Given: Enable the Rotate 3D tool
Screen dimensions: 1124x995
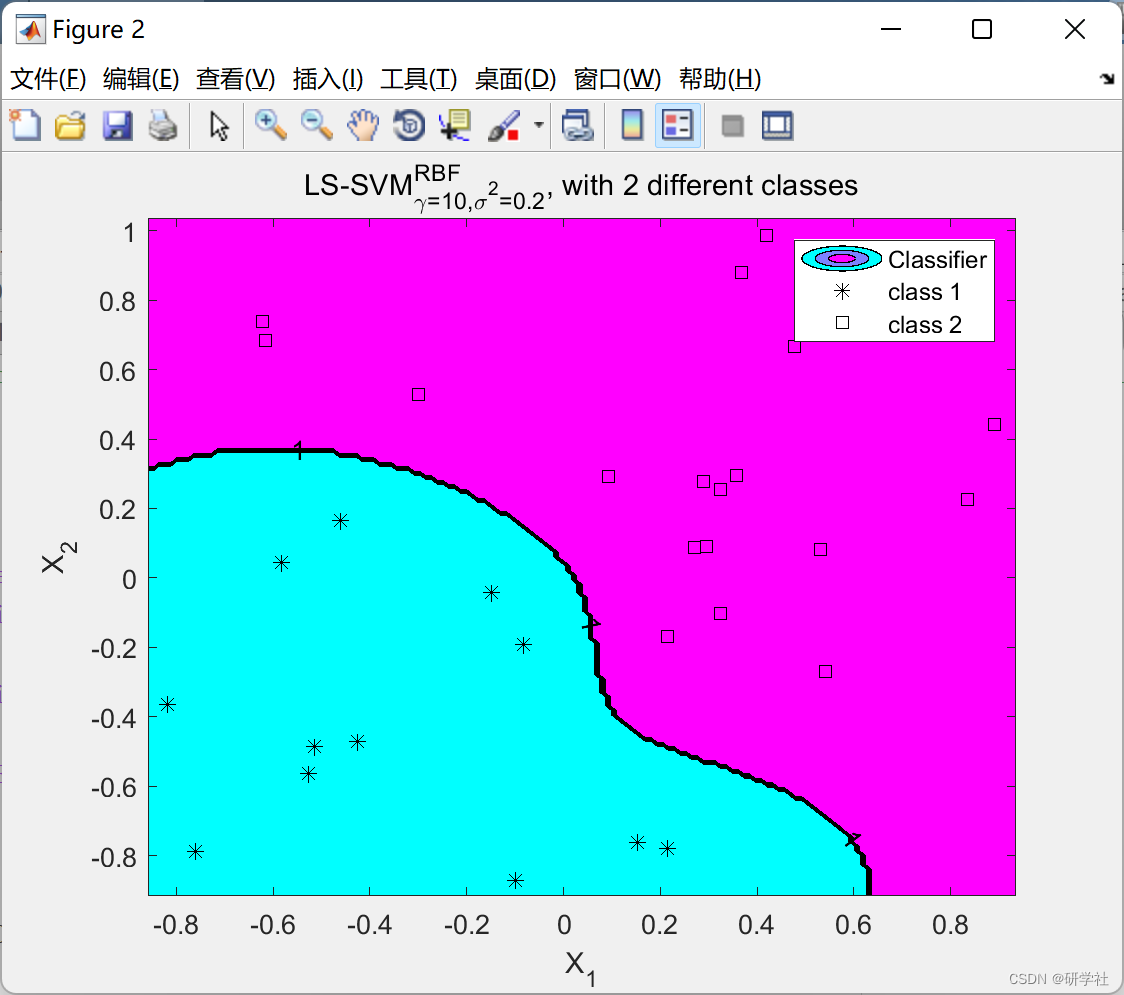Looking at the screenshot, I should coord(409,125).
